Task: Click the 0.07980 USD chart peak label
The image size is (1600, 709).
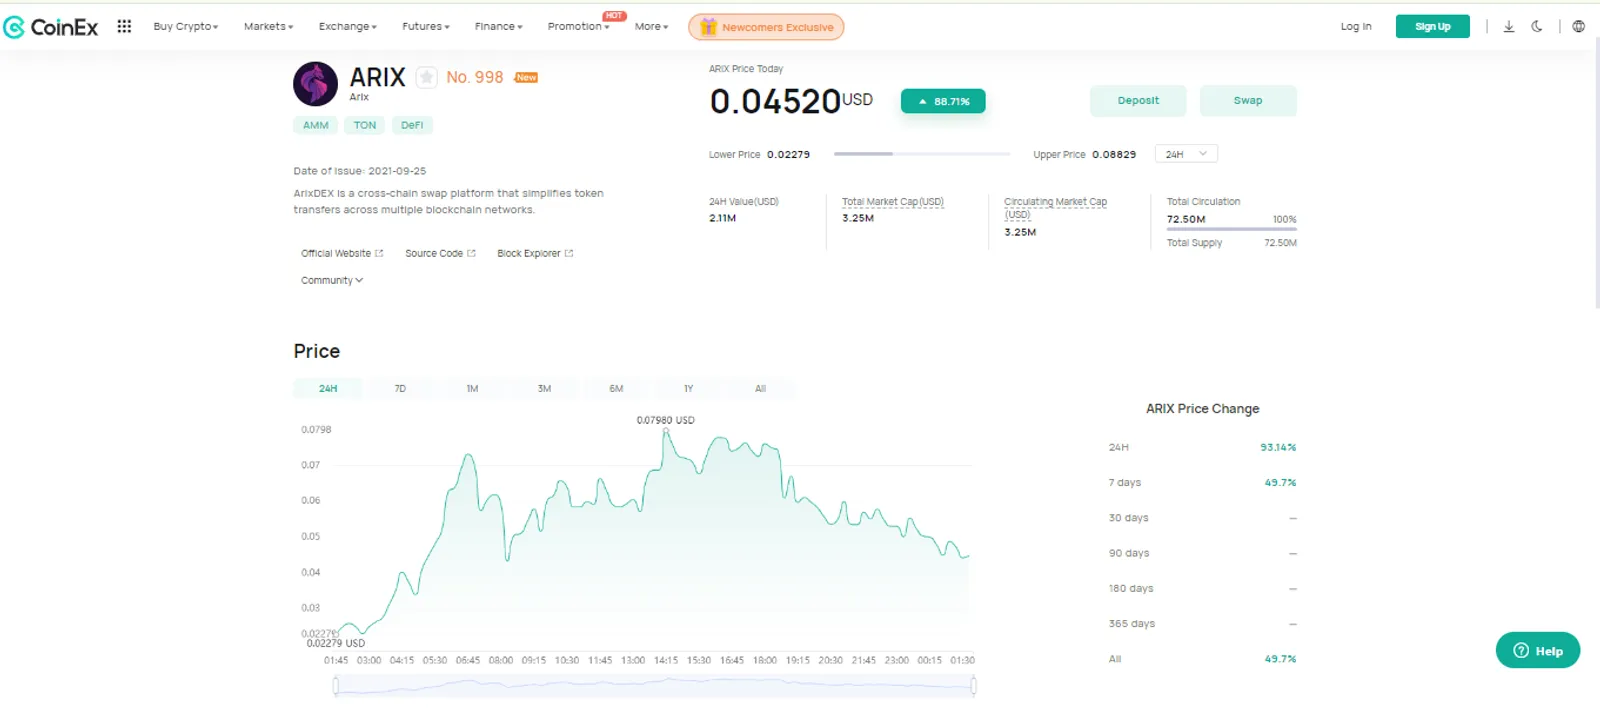Action: coord(666,420)
